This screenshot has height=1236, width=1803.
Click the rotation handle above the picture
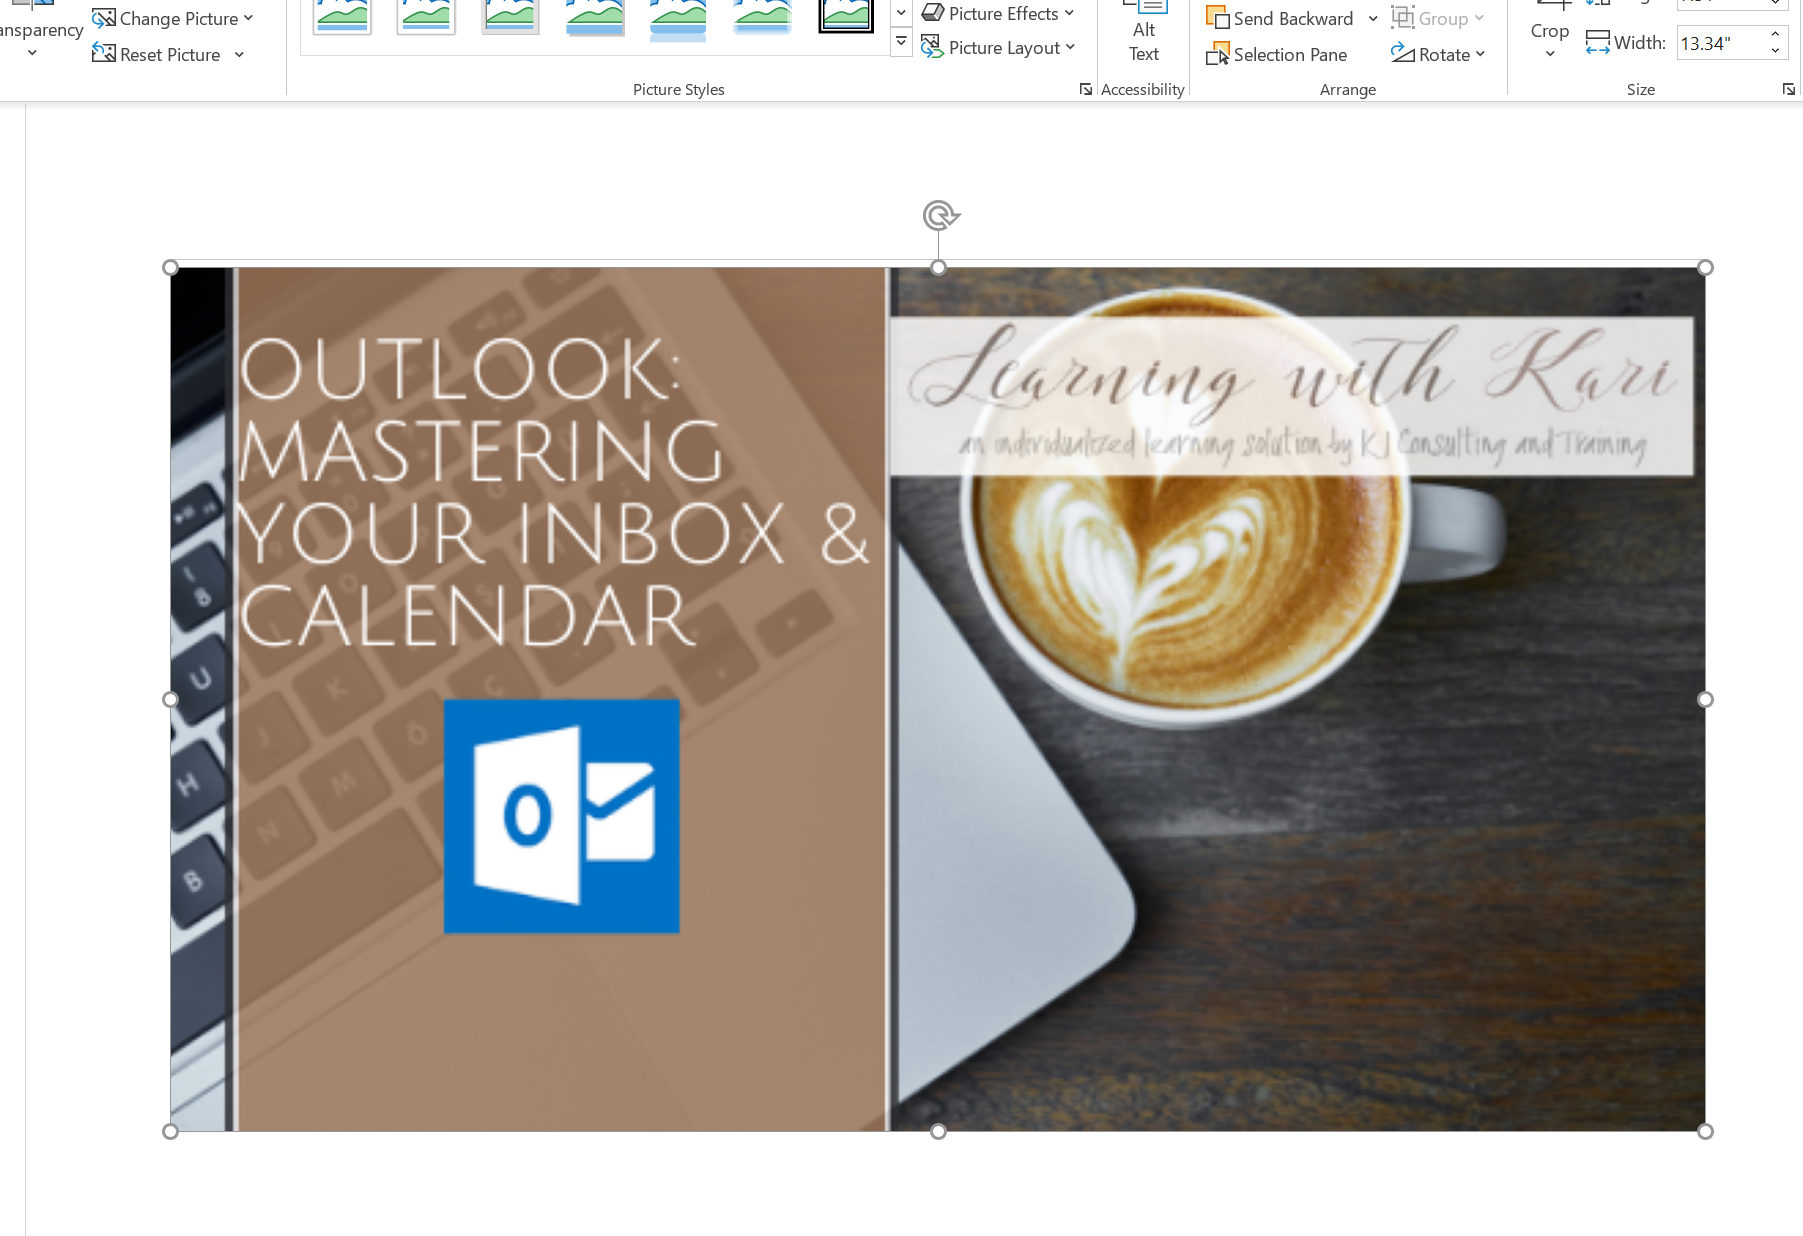[x=939, y=215]
